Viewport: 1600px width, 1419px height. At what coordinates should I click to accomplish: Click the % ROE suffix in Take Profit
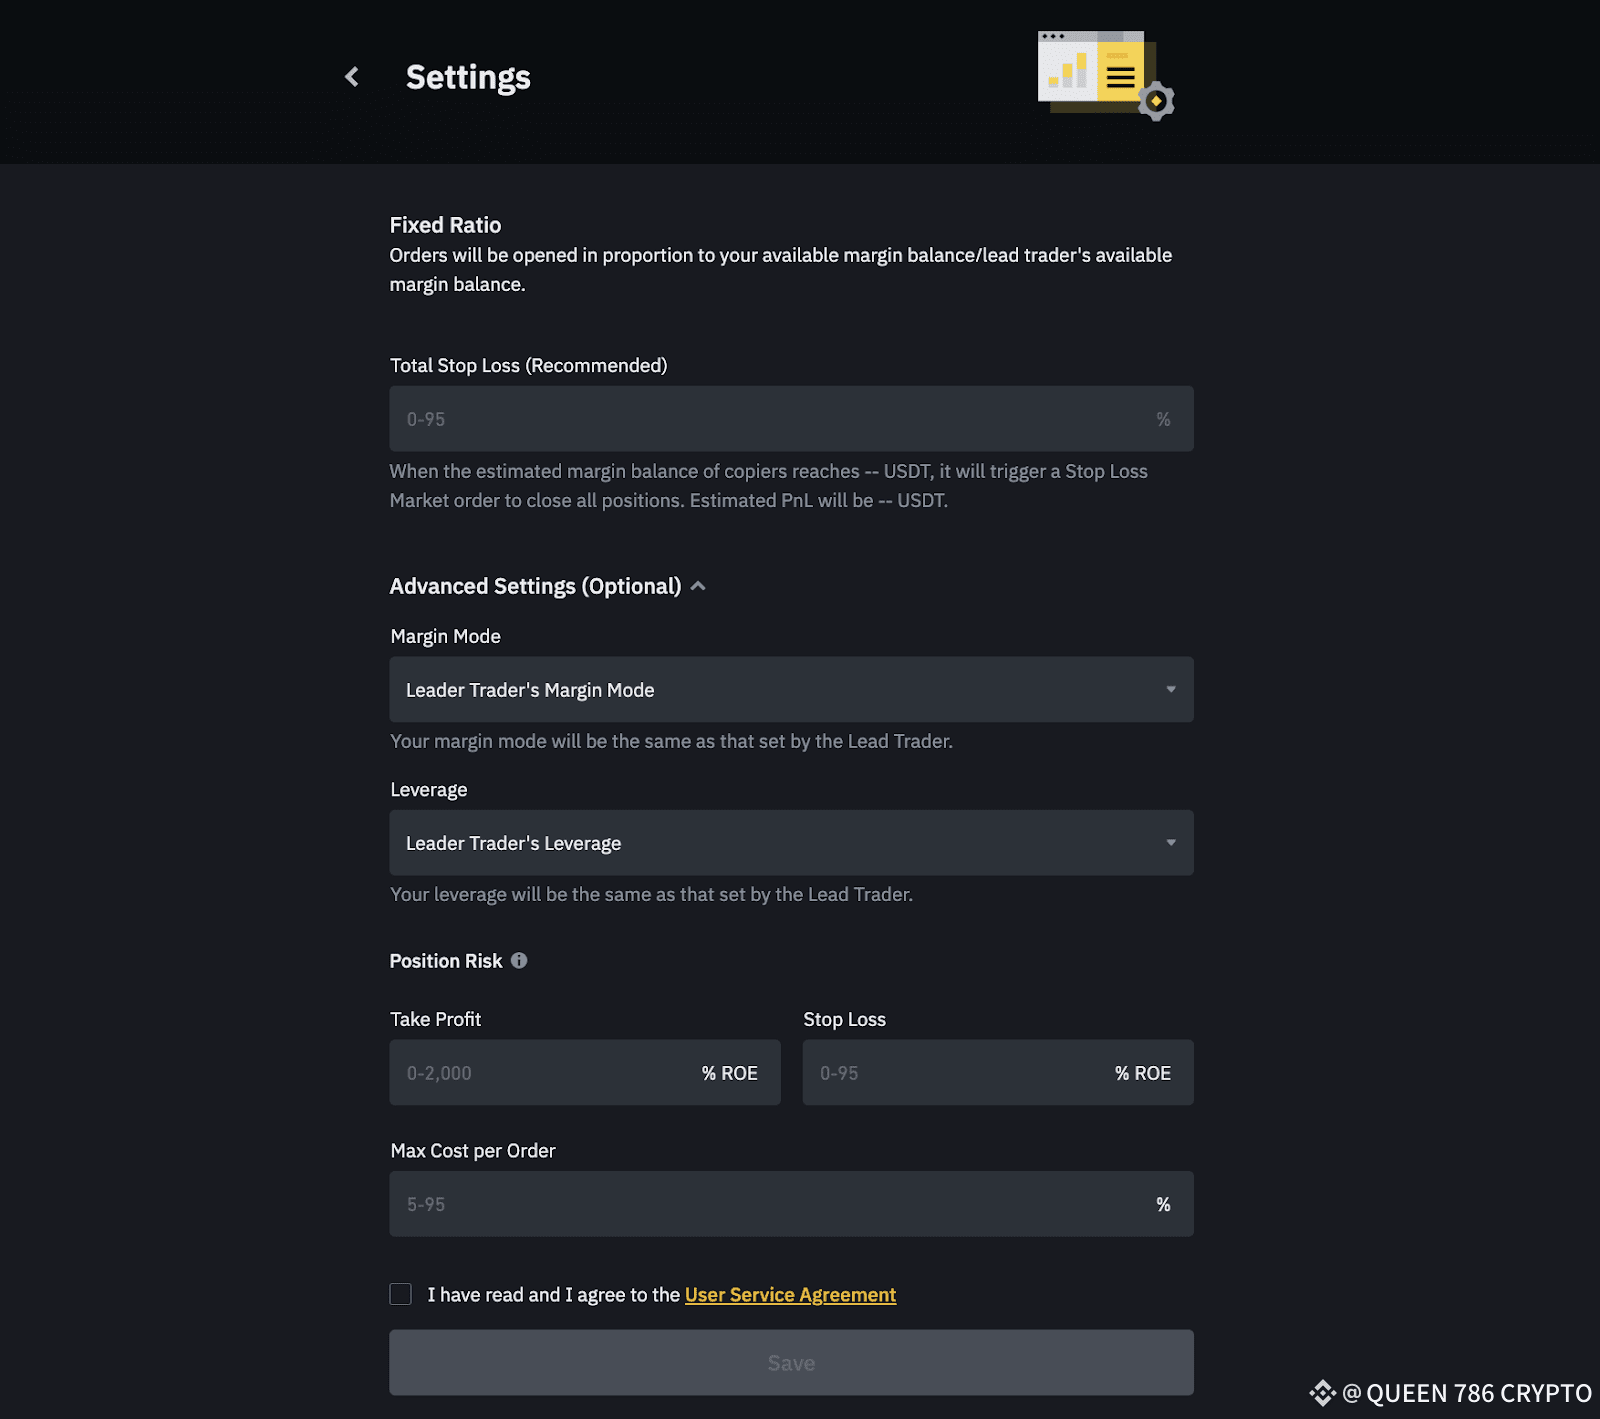pyautogui.click(x=729, y=1073)
